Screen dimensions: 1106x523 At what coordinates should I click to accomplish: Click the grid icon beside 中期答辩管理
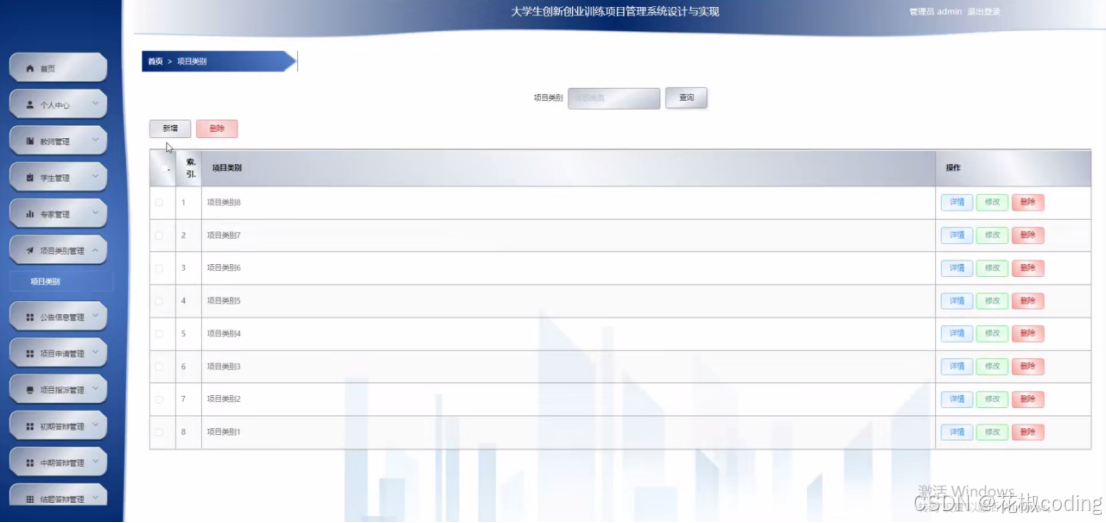click(x=30, y=463)
